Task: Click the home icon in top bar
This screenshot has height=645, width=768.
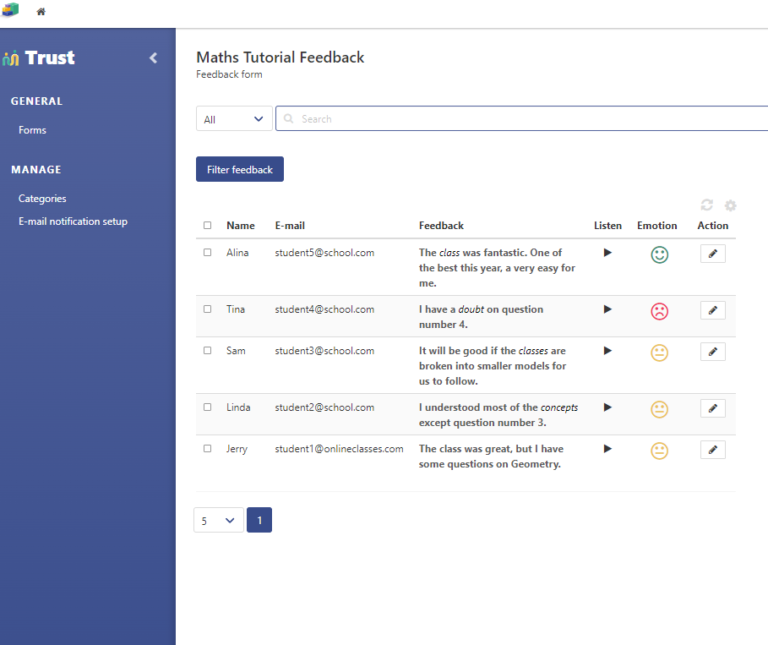Action: (x=41, y=12)
